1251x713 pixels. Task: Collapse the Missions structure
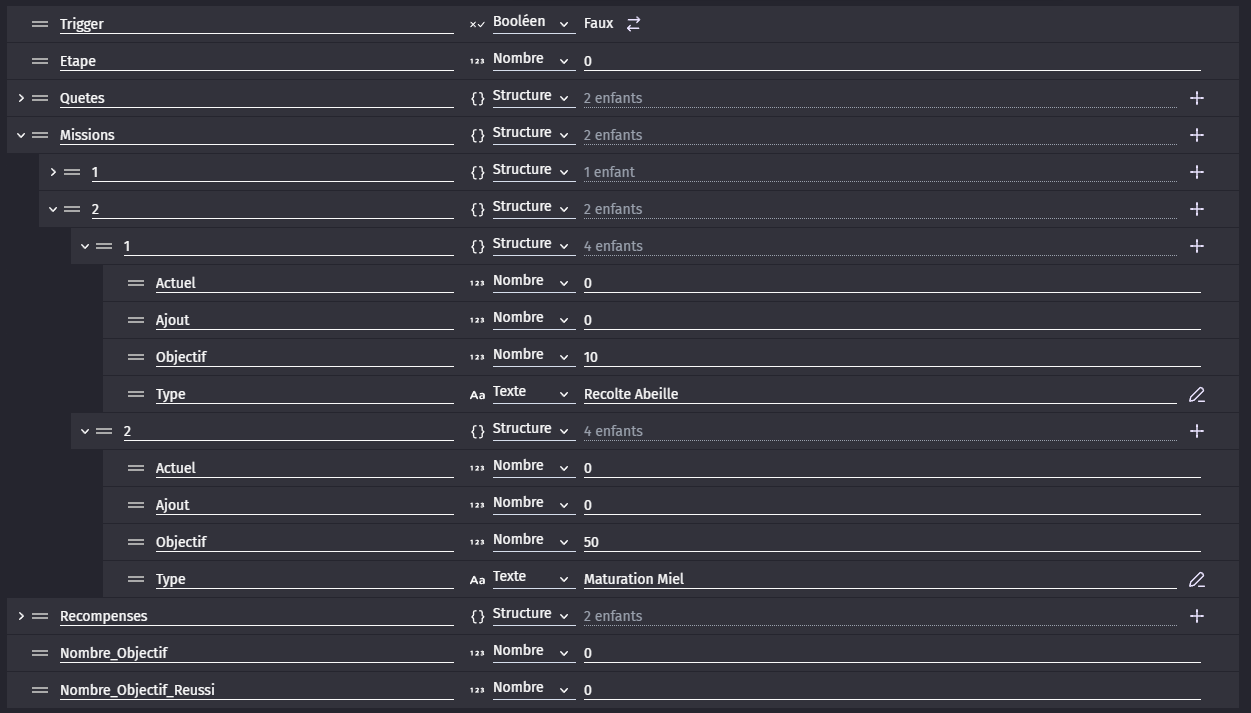point(21,135)
